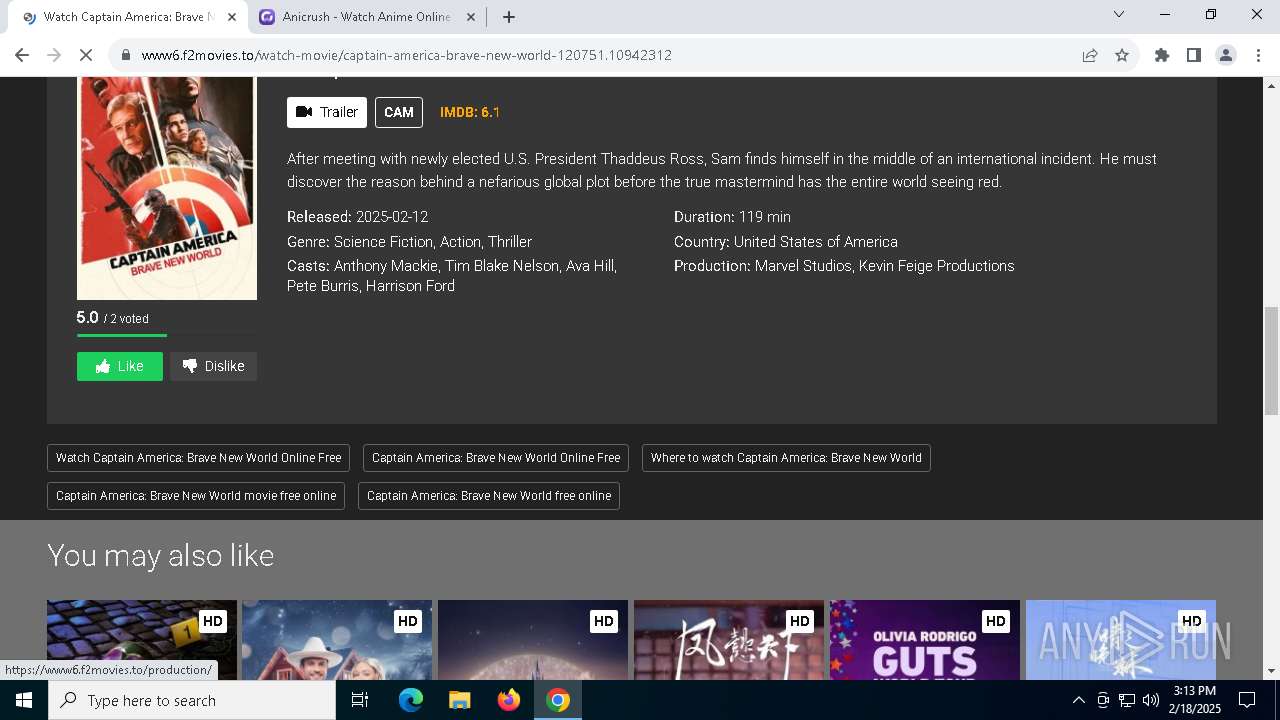
Task: Click the Released date 2025-02-12 text
Action: tap(391, 217)
